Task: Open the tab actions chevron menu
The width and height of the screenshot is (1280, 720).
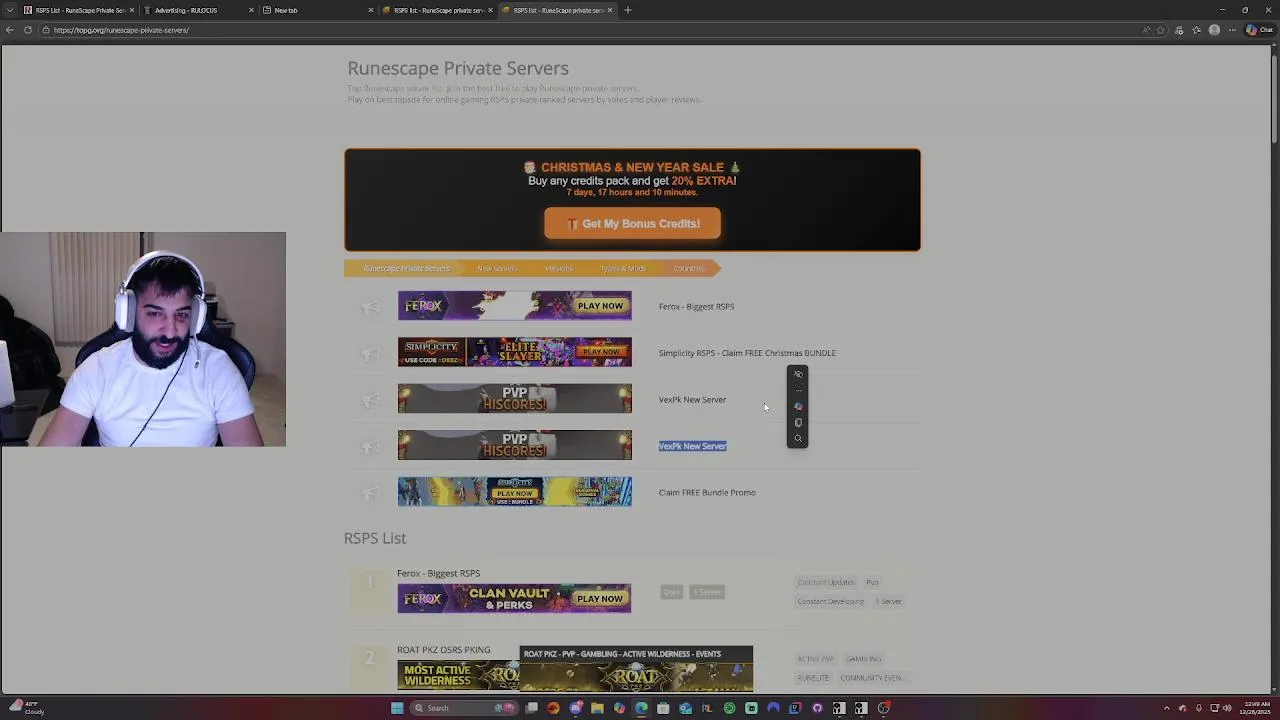Action: click(x=10, y=10)
